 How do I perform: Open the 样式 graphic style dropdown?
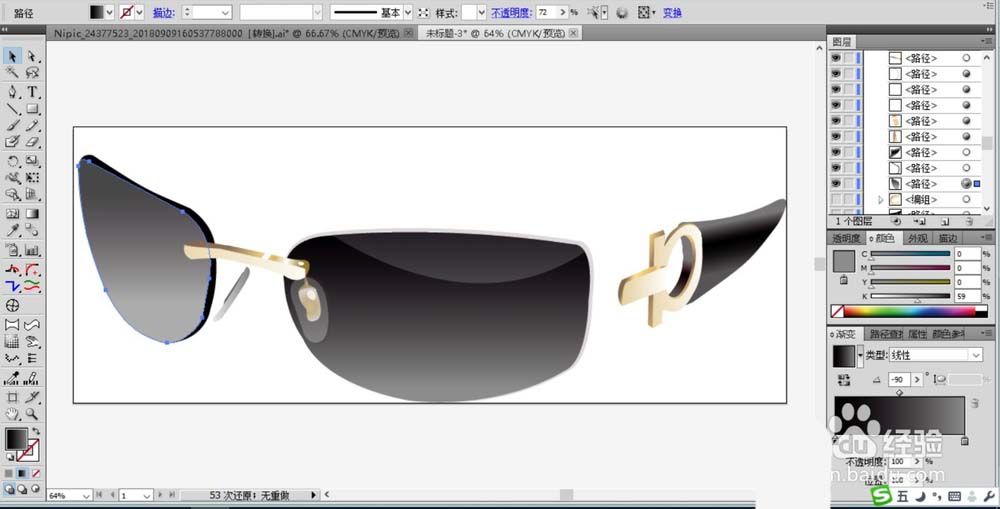(482, 12)
